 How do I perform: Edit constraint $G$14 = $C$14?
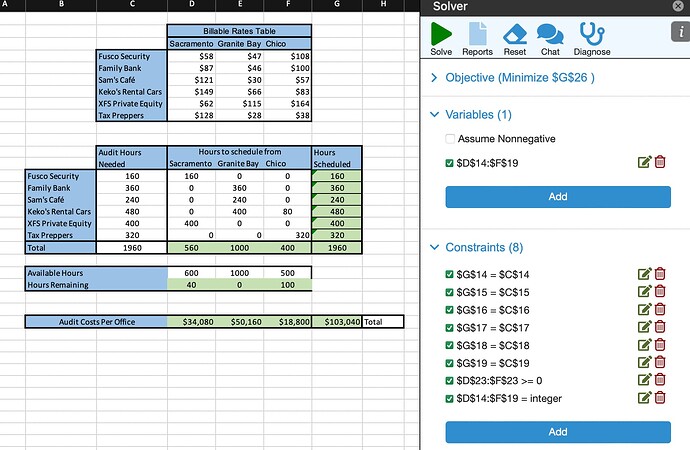coord(644,274)
